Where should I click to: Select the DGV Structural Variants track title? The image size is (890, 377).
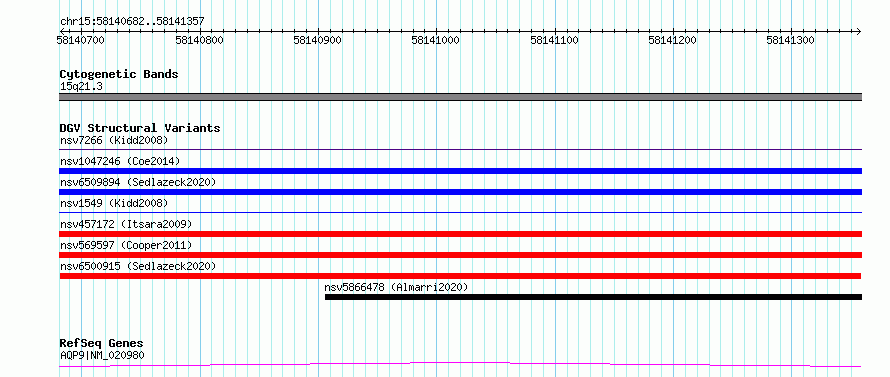pos(140,128)
